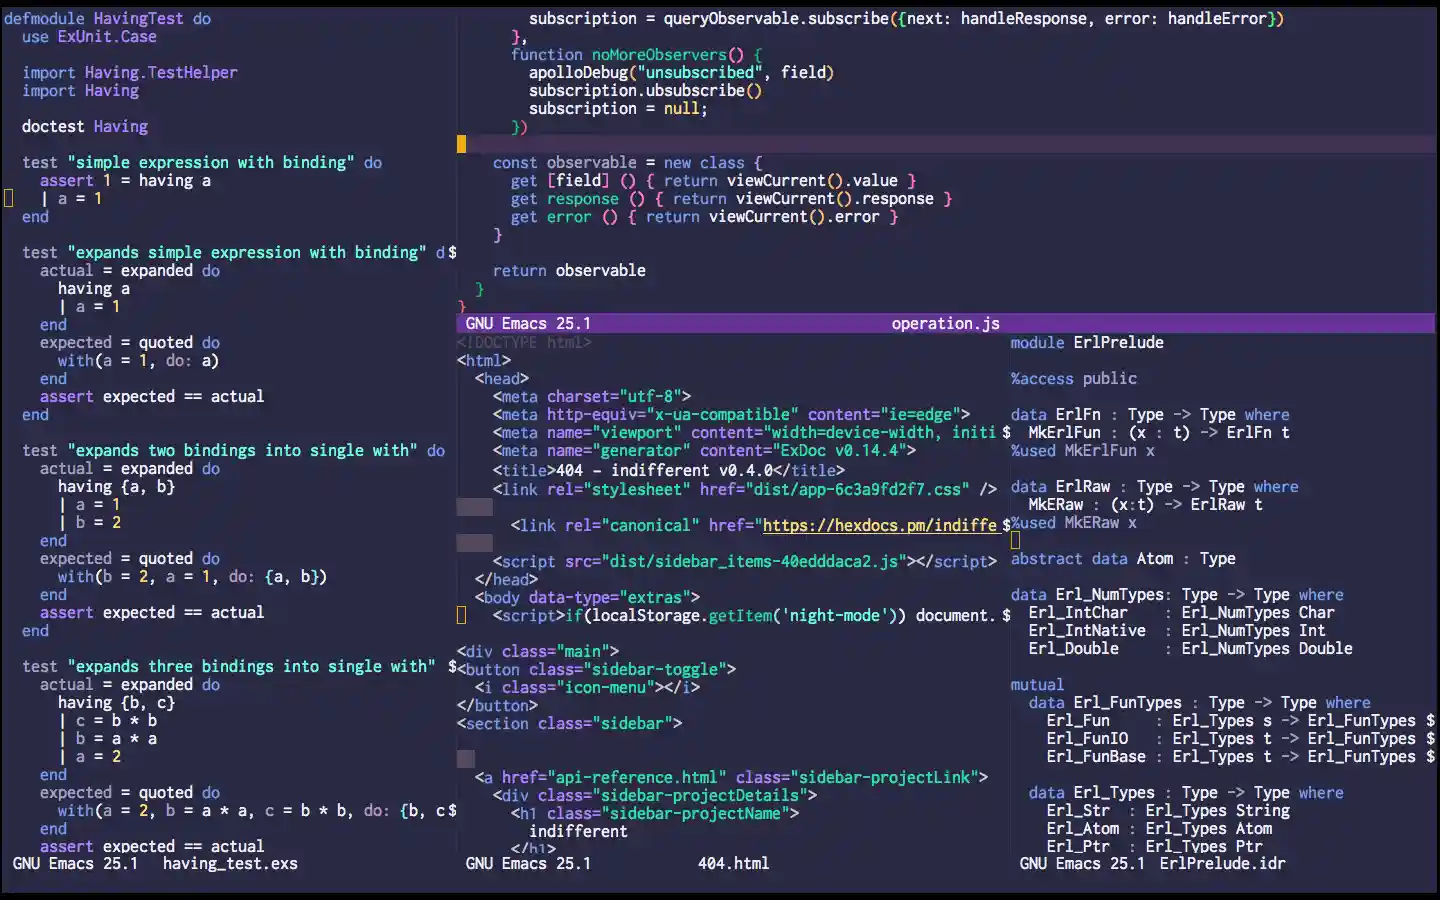
Task: Click "Erl_Atom : Erl_Types Atom" line
Action: coord(1159,828)
